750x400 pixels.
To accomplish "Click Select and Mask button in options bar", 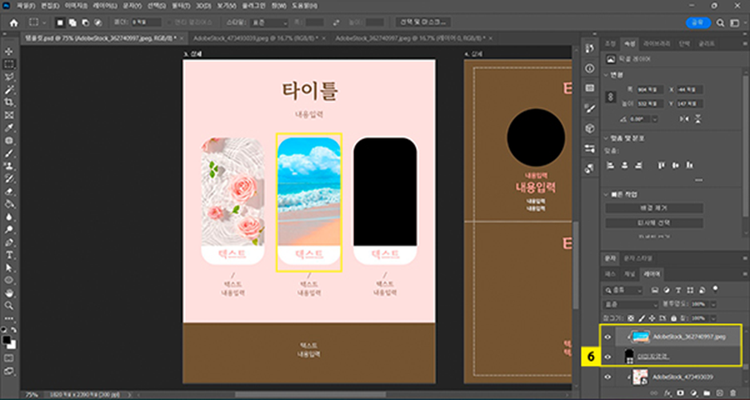I will 423,22.
